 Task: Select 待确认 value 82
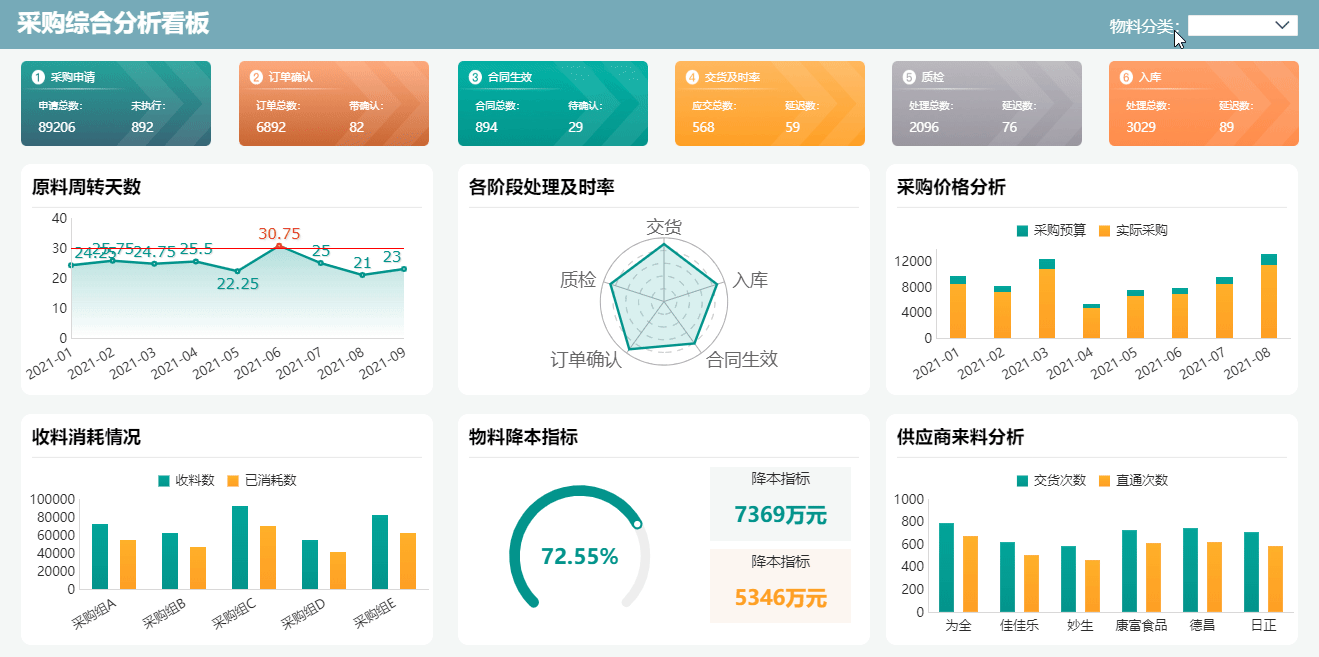(357, 127)
